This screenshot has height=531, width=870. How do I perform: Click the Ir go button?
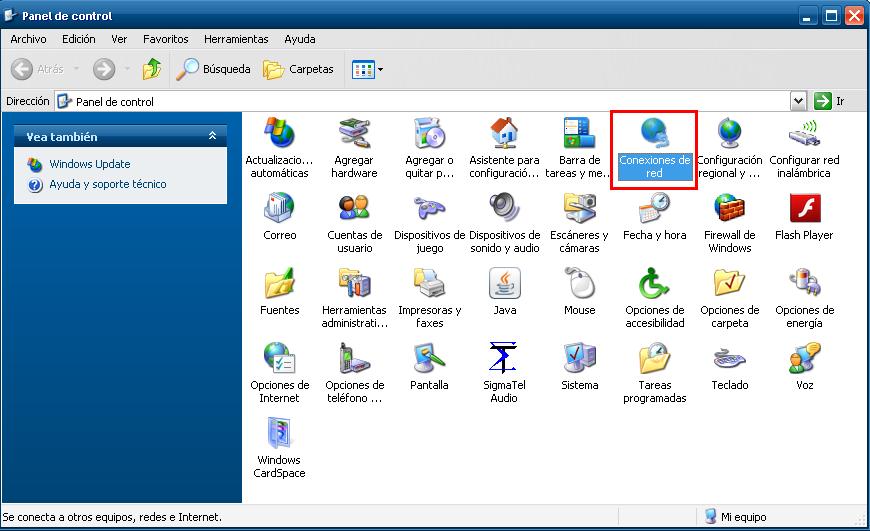[830, 101]
